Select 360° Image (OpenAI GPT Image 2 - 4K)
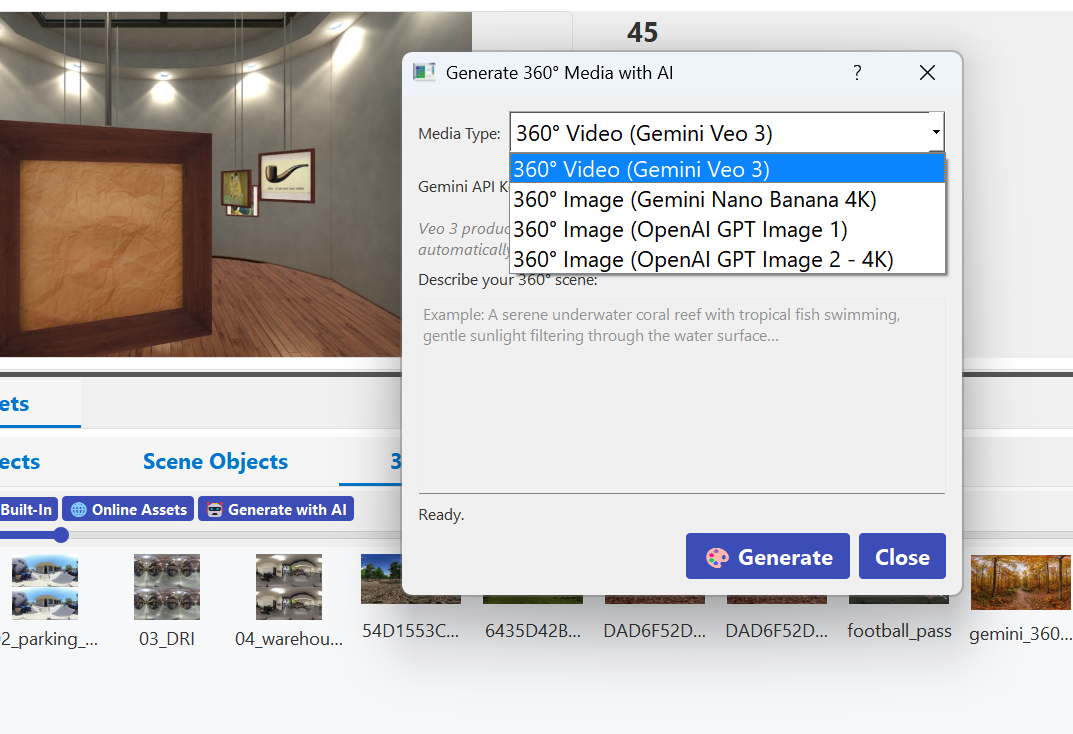 pyautogui.click(x=727, y=259)
